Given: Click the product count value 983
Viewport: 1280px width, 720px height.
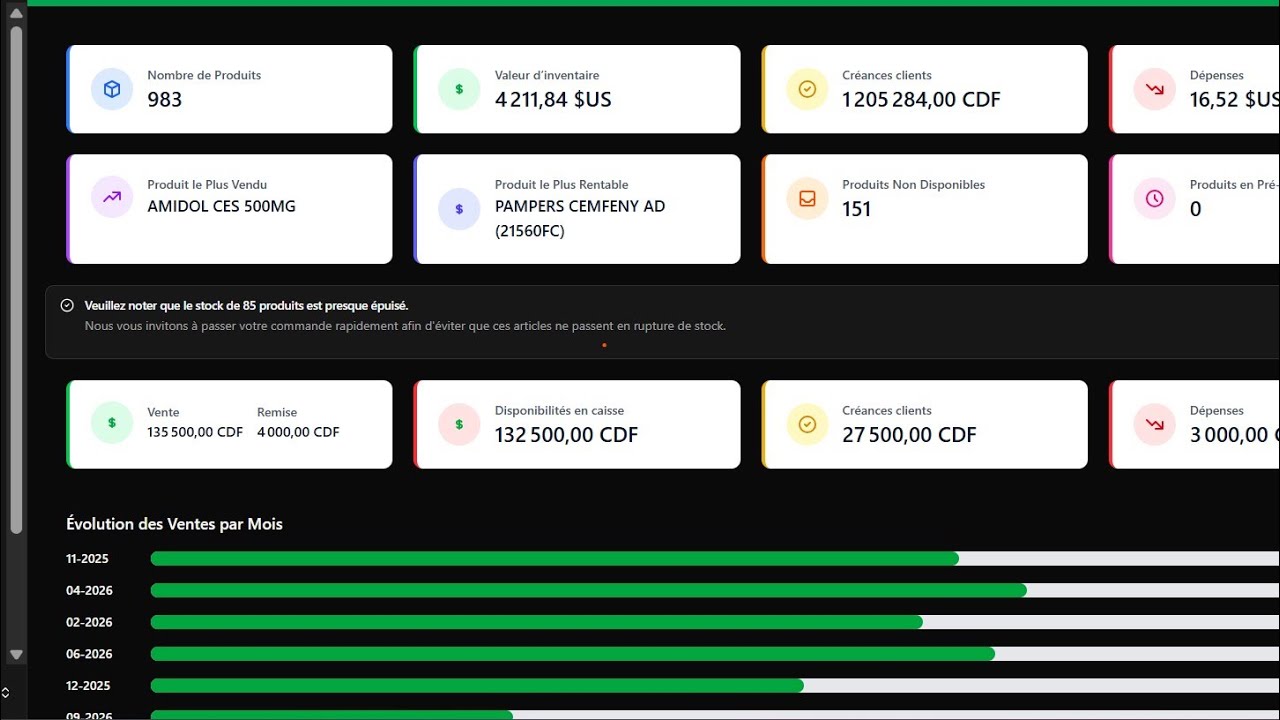Looking at the screenshot, I should [x=165, y=99].
